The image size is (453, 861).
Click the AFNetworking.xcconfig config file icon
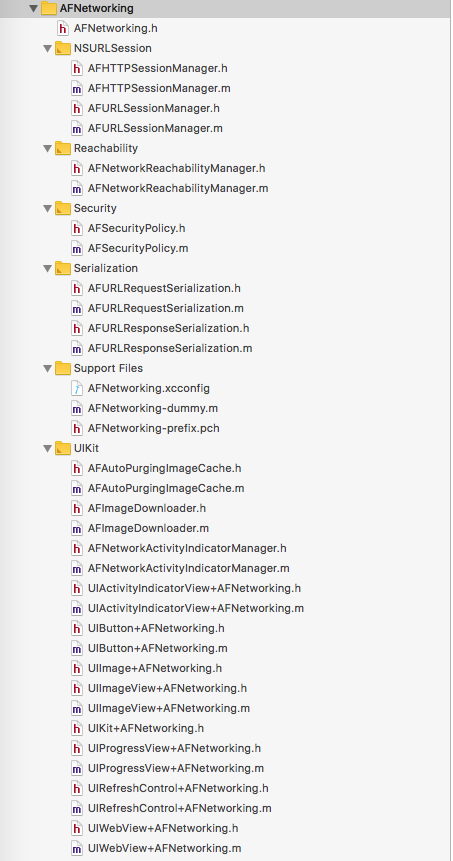pos(77,389)
